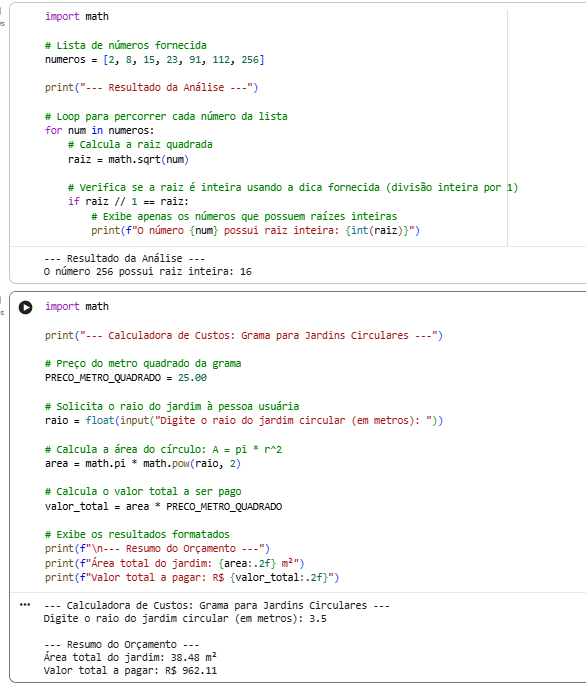
Task: Click the print 'Área total do jardim' code line
Action: click(175, 563)
